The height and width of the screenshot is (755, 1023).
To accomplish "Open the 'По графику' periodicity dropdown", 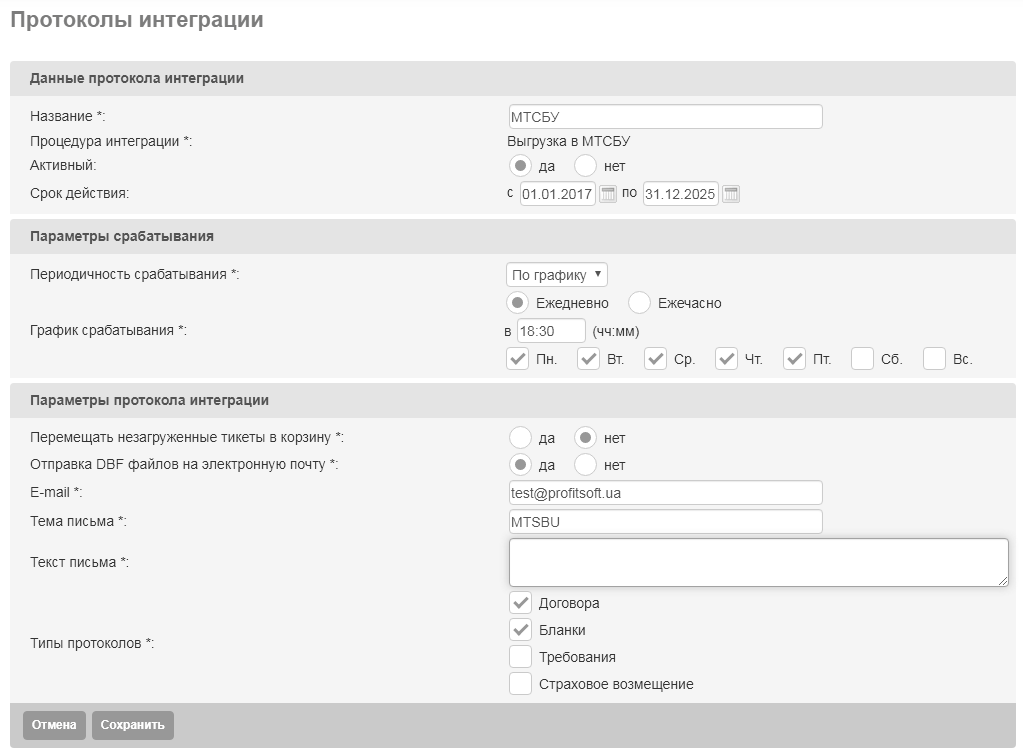I will coord(557,275).
